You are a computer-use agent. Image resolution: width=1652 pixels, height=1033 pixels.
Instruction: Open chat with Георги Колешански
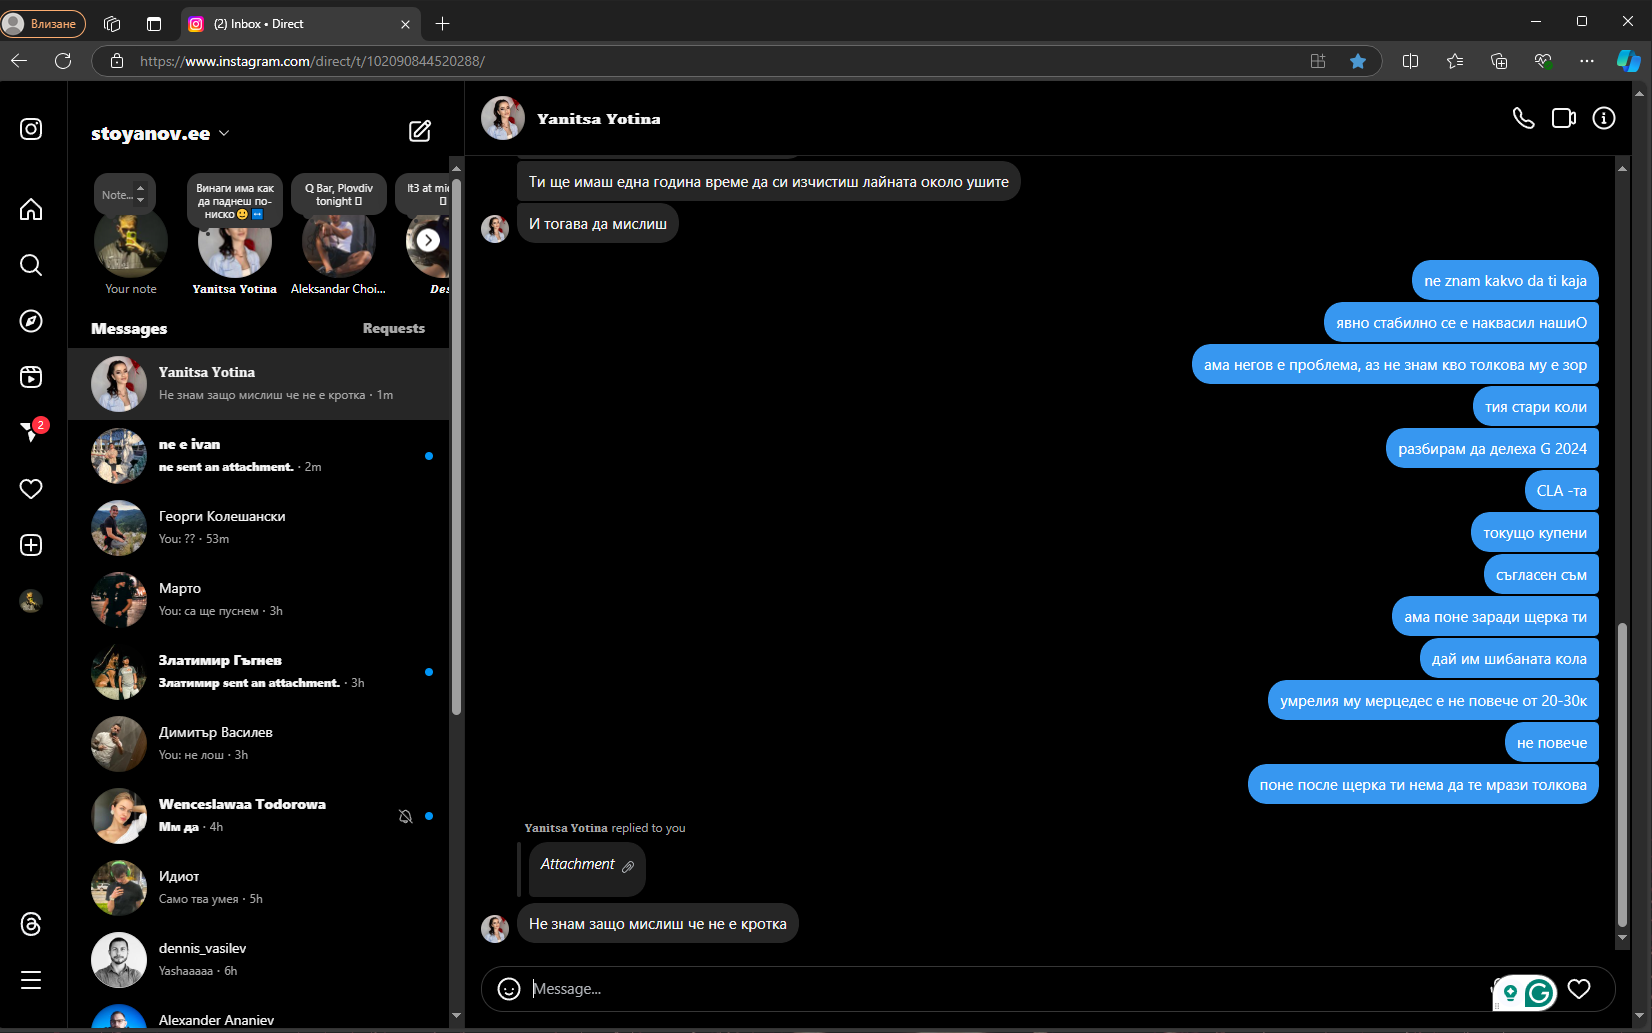(259, 528)
